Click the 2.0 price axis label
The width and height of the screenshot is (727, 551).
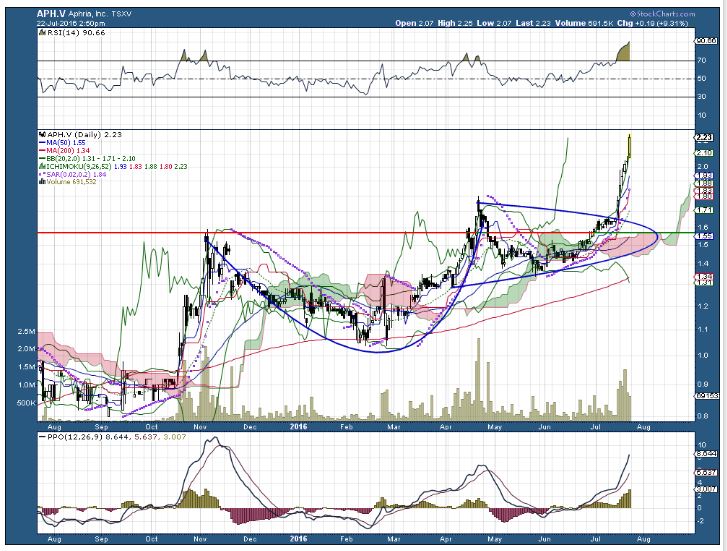point(702,166)
